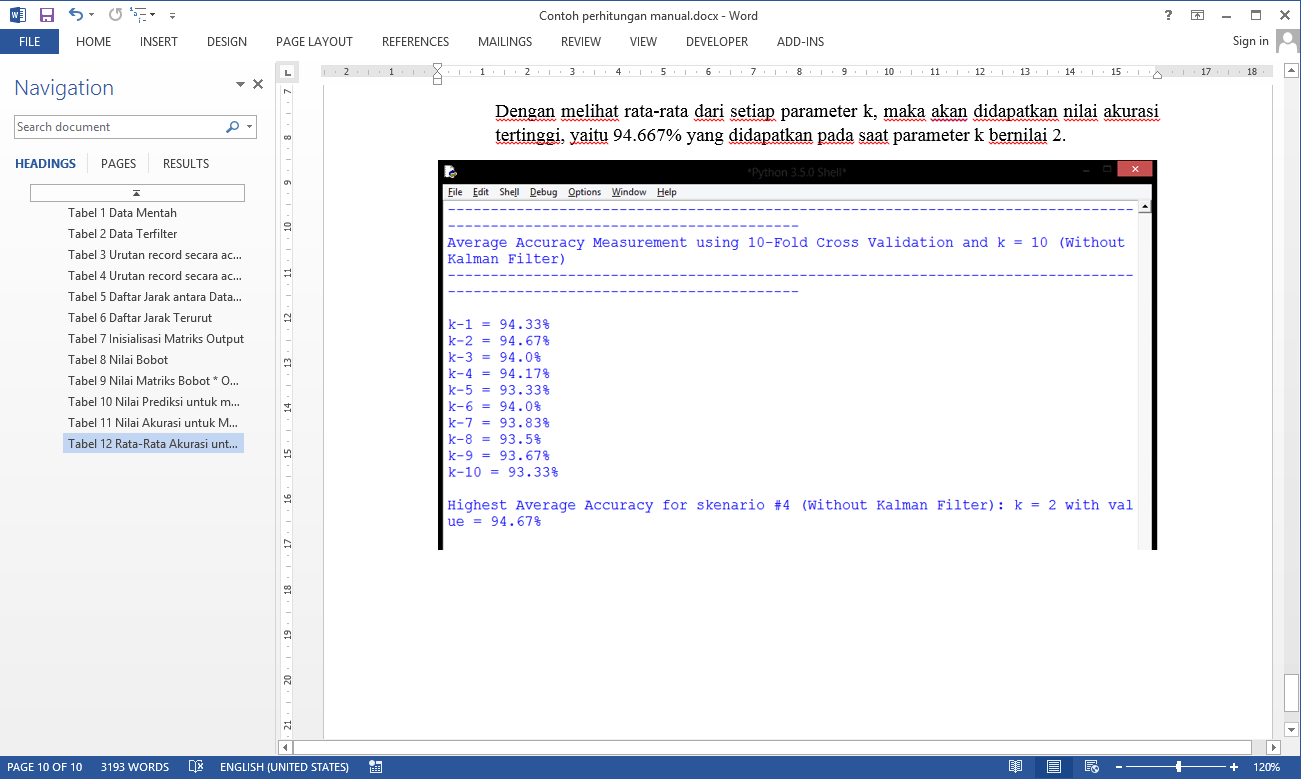The height and width of the screenshot is (779, 1301).
Task: Click the macro recording status bar icon
Action: click(x=376, y=767)
